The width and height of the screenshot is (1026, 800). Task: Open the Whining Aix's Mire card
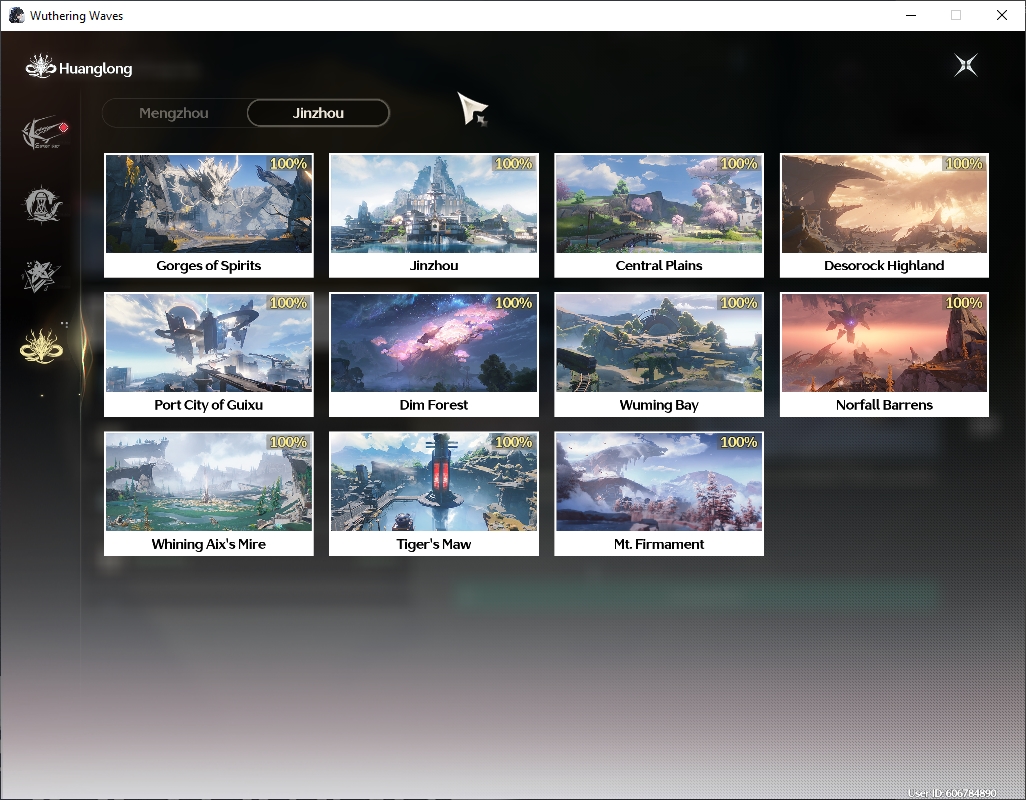pos(209,494)
